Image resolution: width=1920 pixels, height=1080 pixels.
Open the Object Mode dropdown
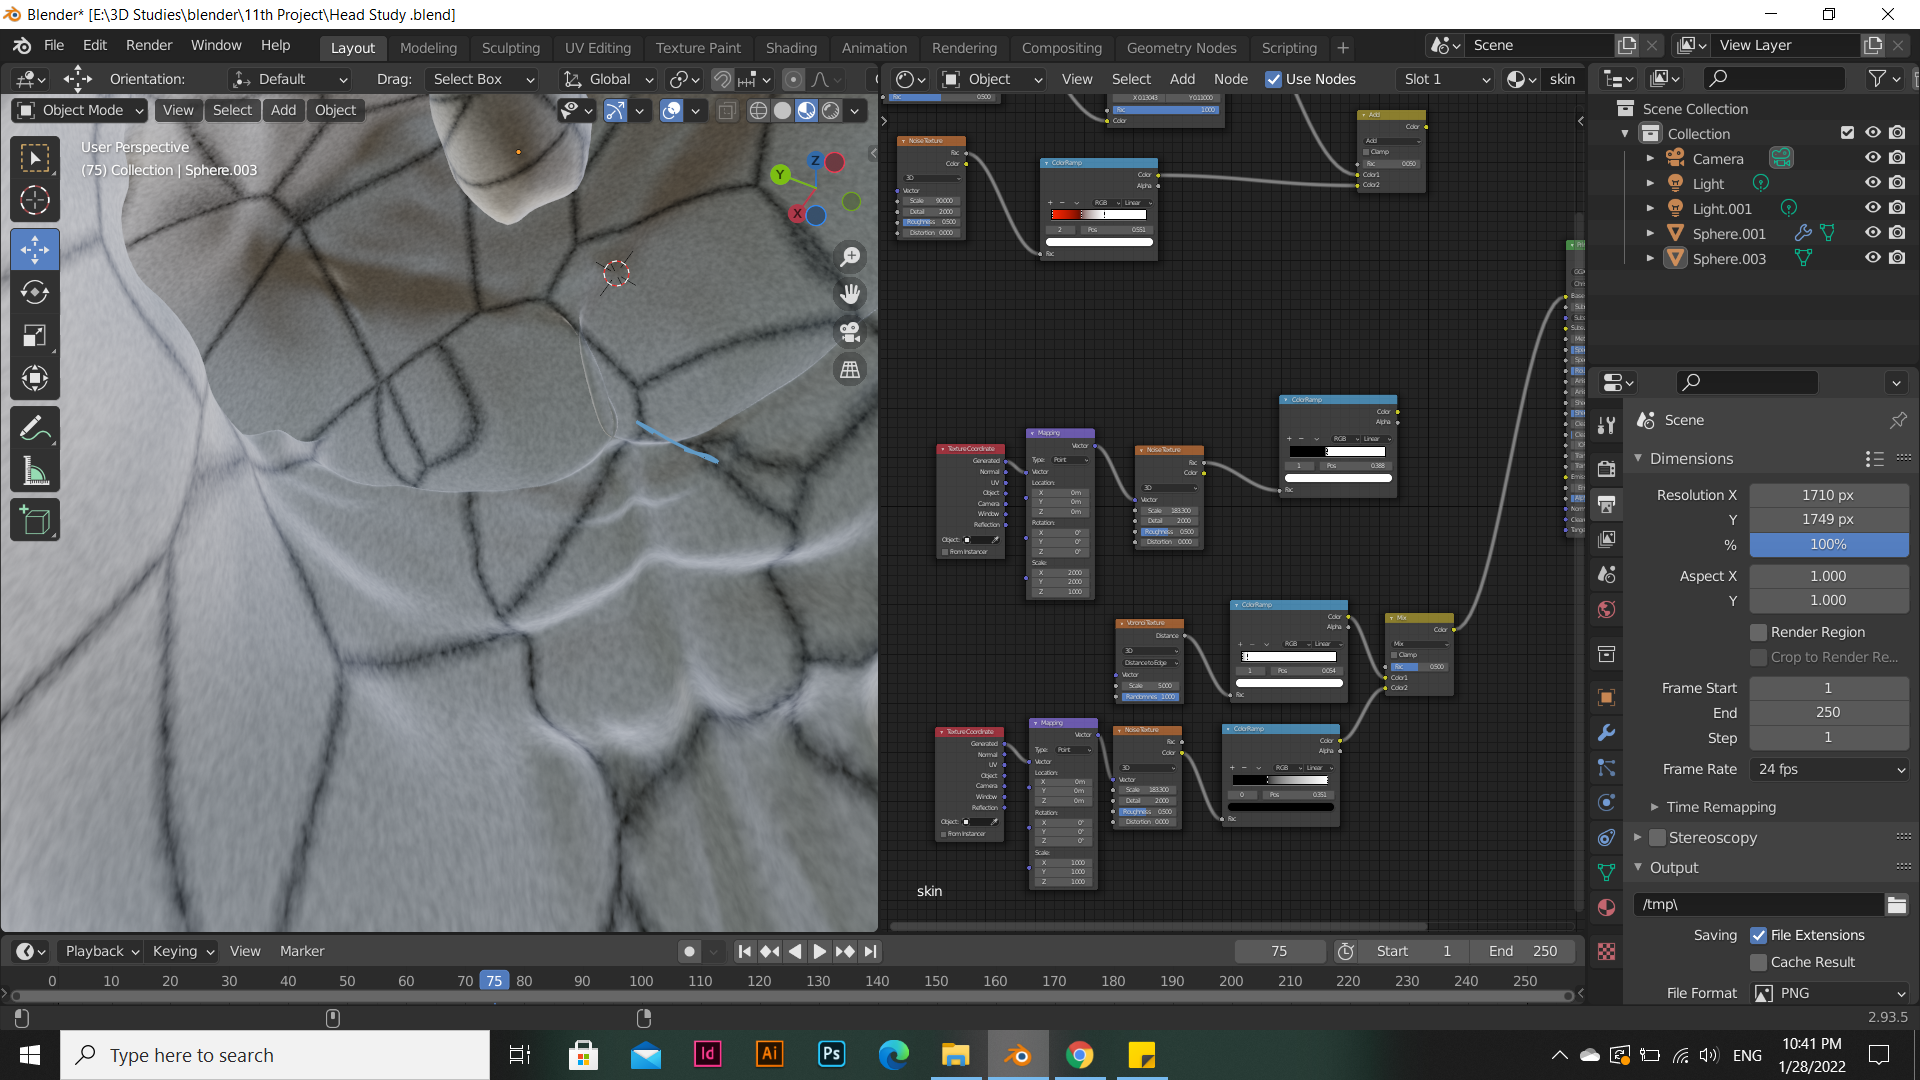point(81,110)
